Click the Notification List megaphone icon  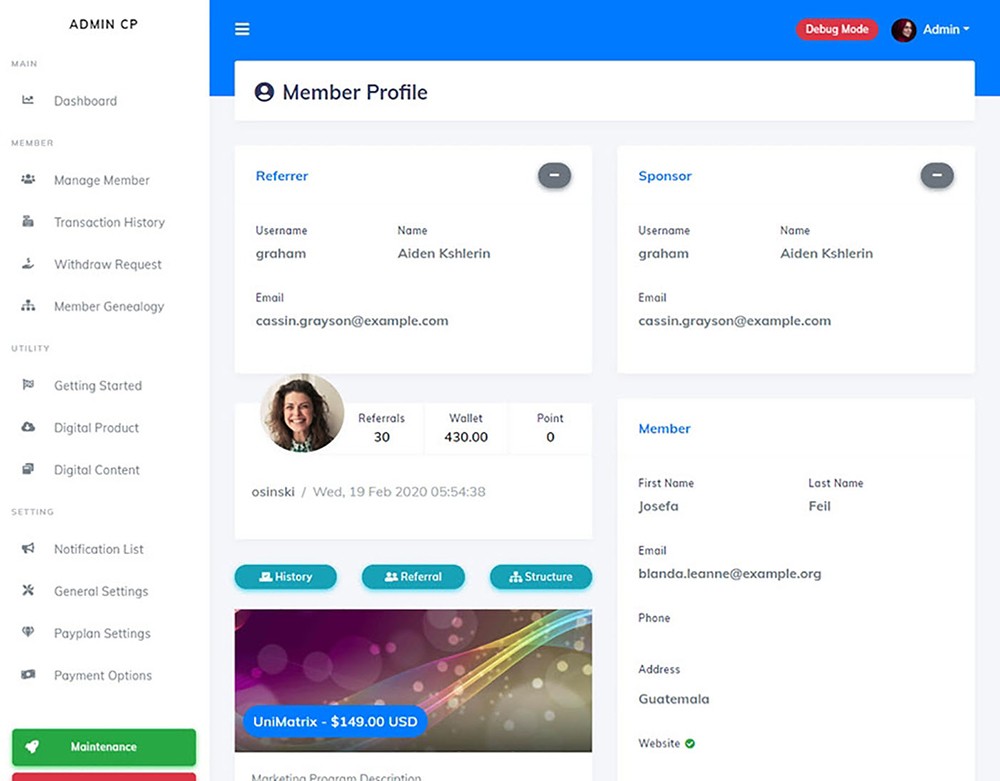[x=28, y=548]
